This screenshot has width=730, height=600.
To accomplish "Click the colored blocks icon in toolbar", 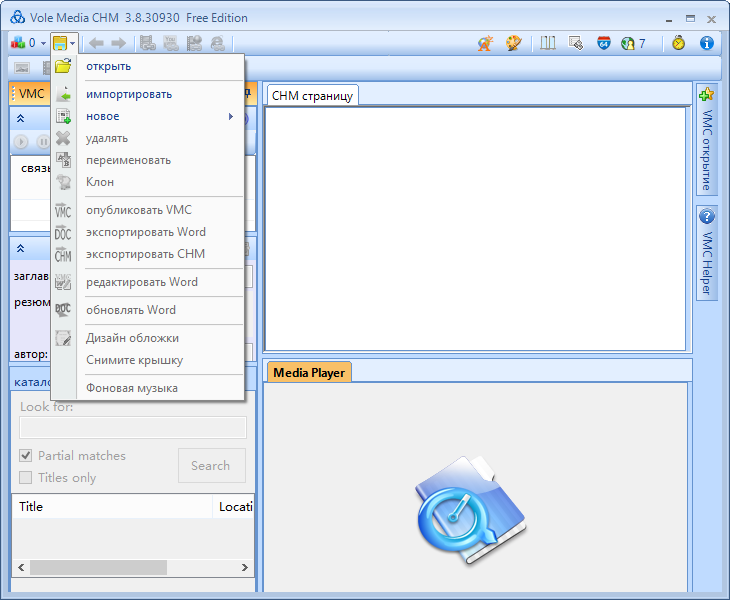I will (x=18, y=43).
